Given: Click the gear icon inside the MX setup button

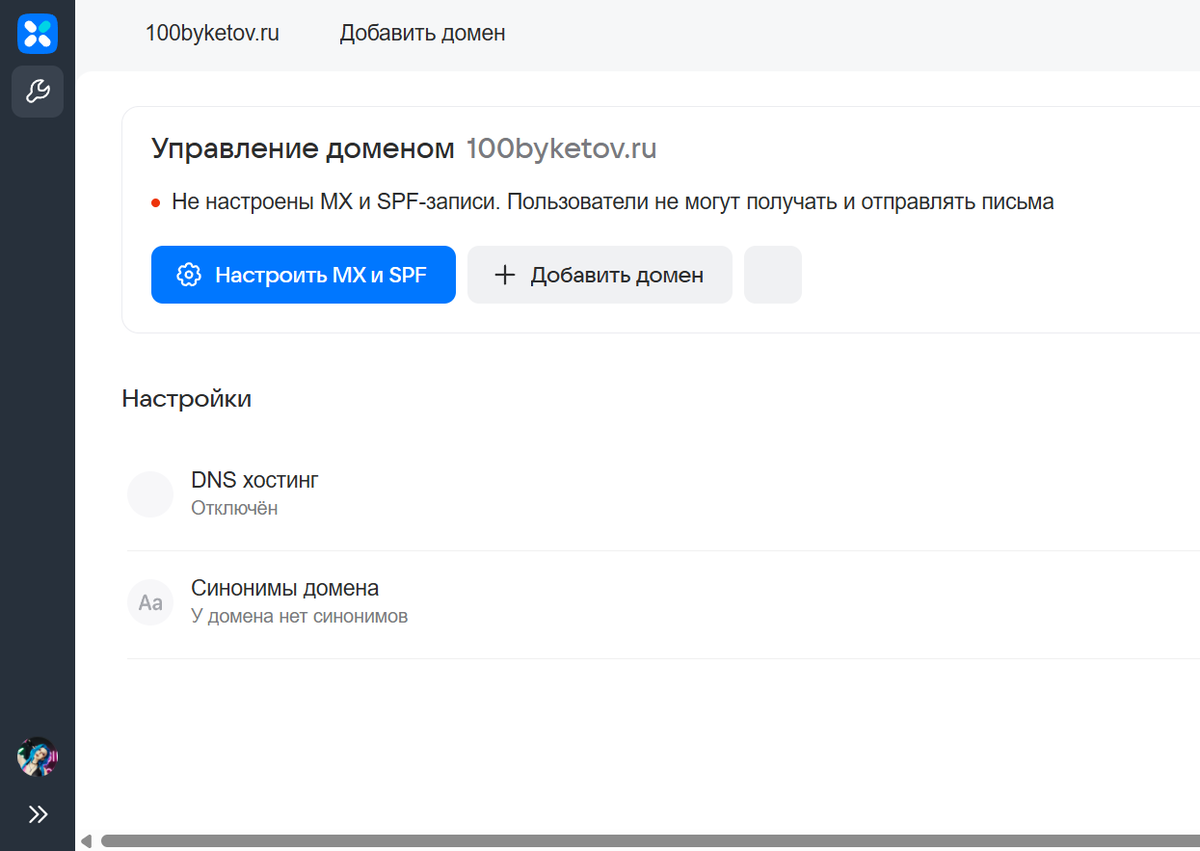Looking at the screenshot, I should tap(188, 274).
